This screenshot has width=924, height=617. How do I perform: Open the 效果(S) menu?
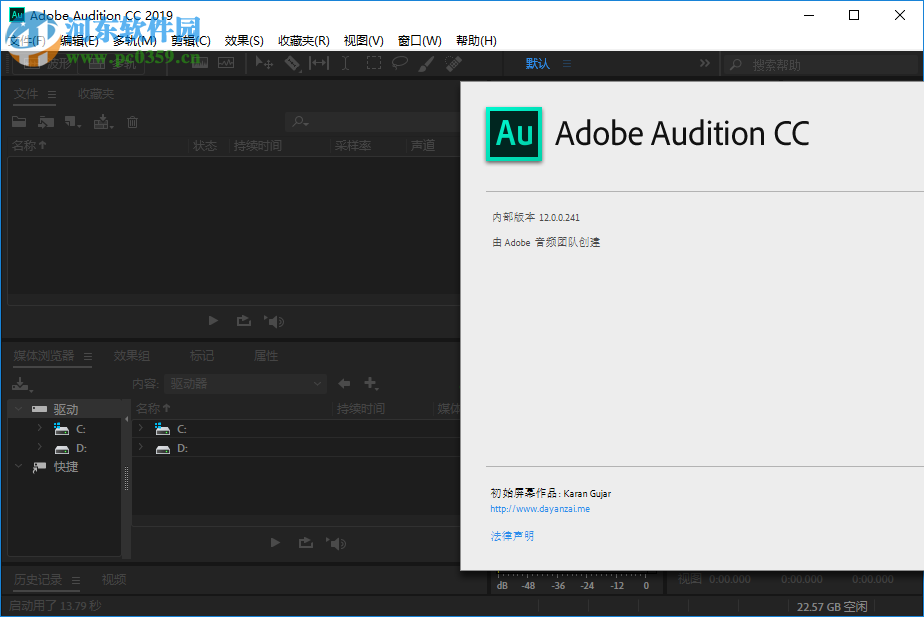[244, 40]
